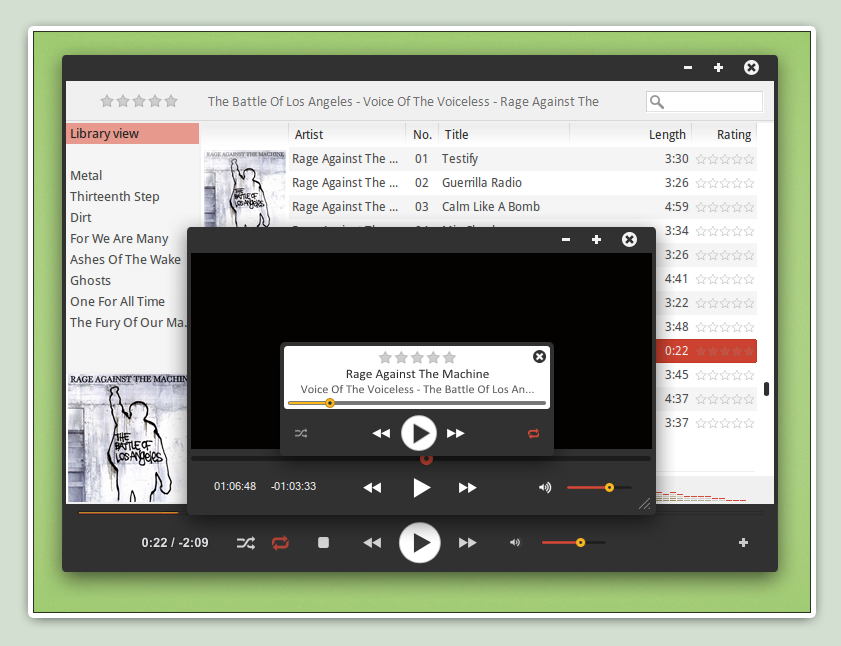Mute the video player volume
841x646 pixels.
click(545, 487)
